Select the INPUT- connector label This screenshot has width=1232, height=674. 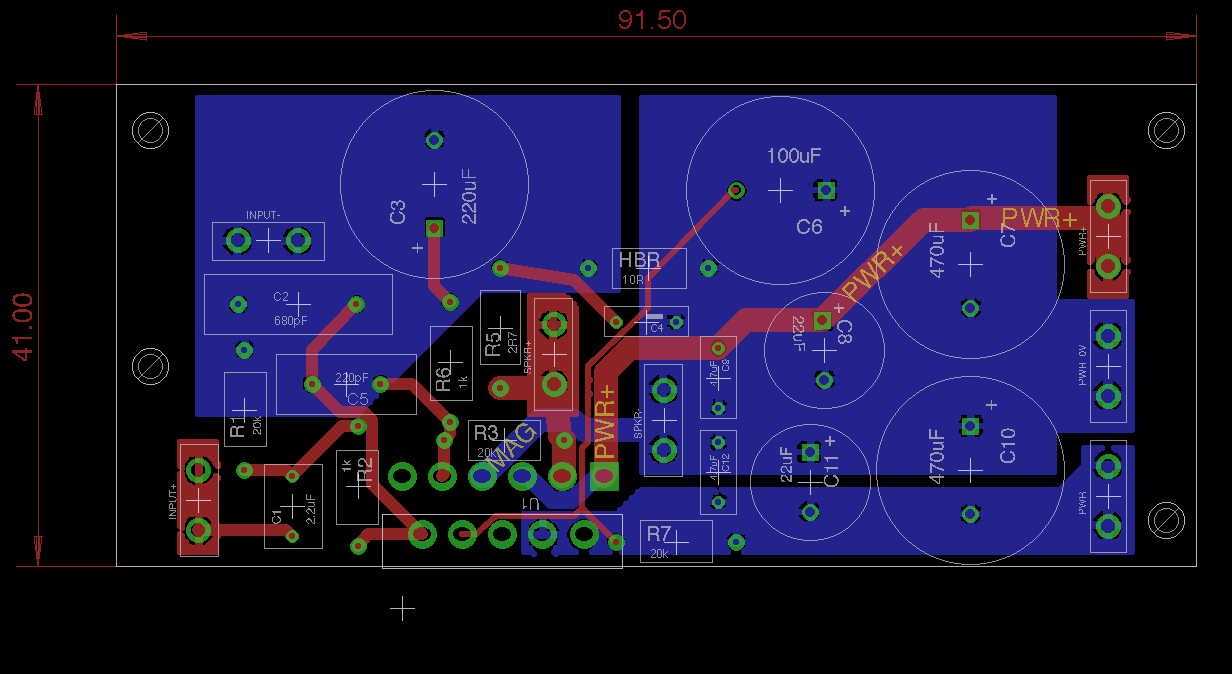coord(263,215)
